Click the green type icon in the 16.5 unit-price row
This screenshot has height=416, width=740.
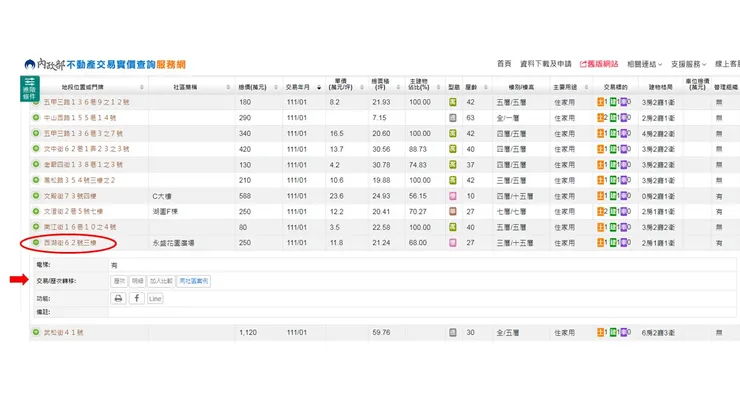coord(453,133)
